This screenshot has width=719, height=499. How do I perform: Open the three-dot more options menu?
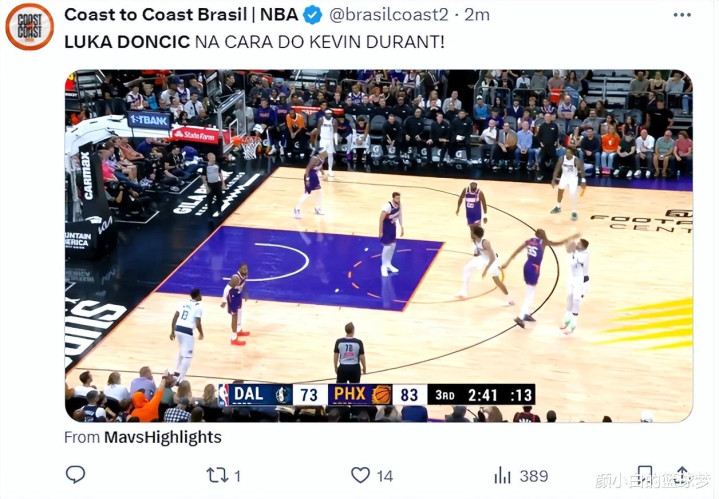[x=682, y=15]
